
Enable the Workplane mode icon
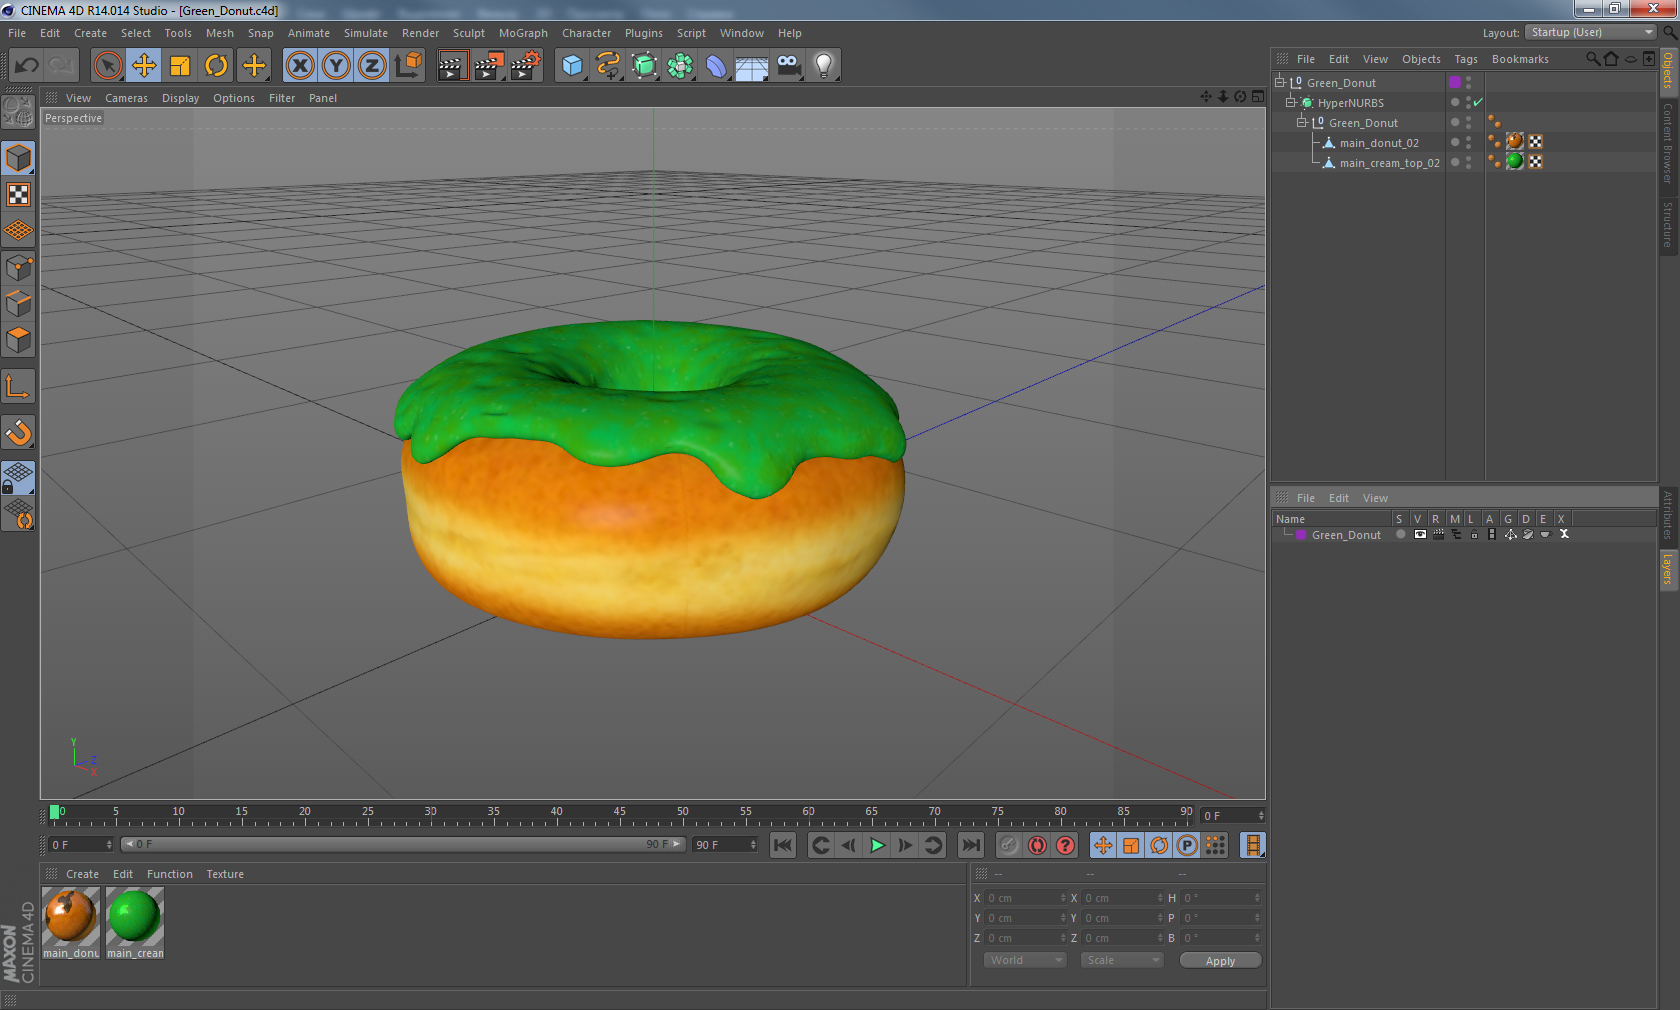[19, 230]
